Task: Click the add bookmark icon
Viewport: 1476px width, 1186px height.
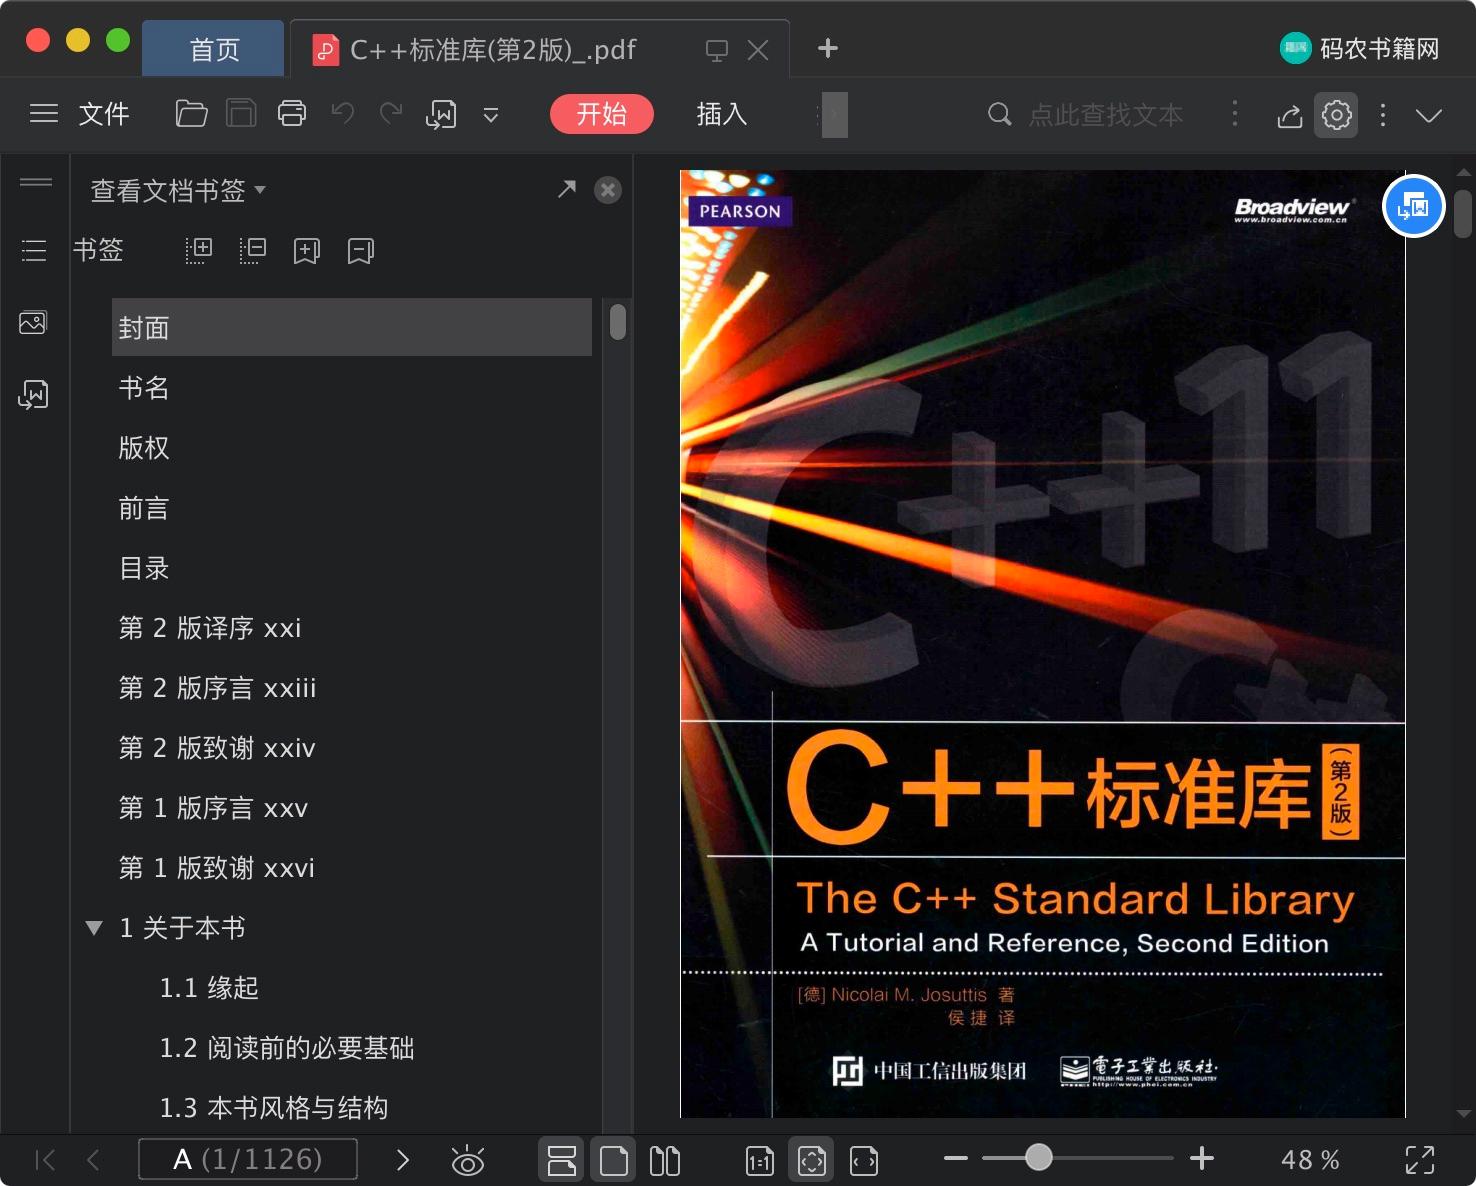Action: tap(307, 251)
